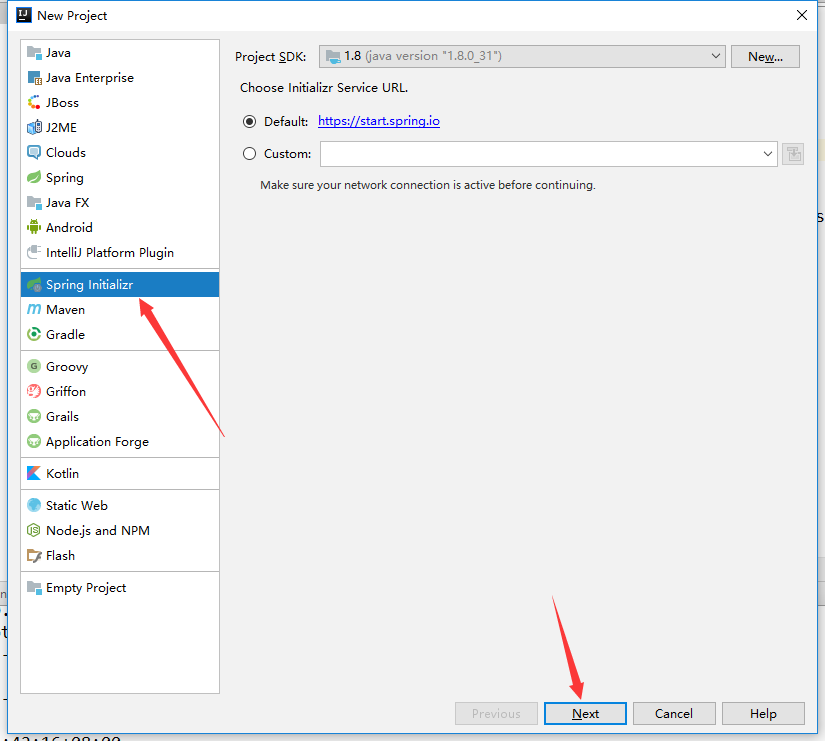Open Help for the New Project dialog
Screen dimensions: 825x741
763,714
